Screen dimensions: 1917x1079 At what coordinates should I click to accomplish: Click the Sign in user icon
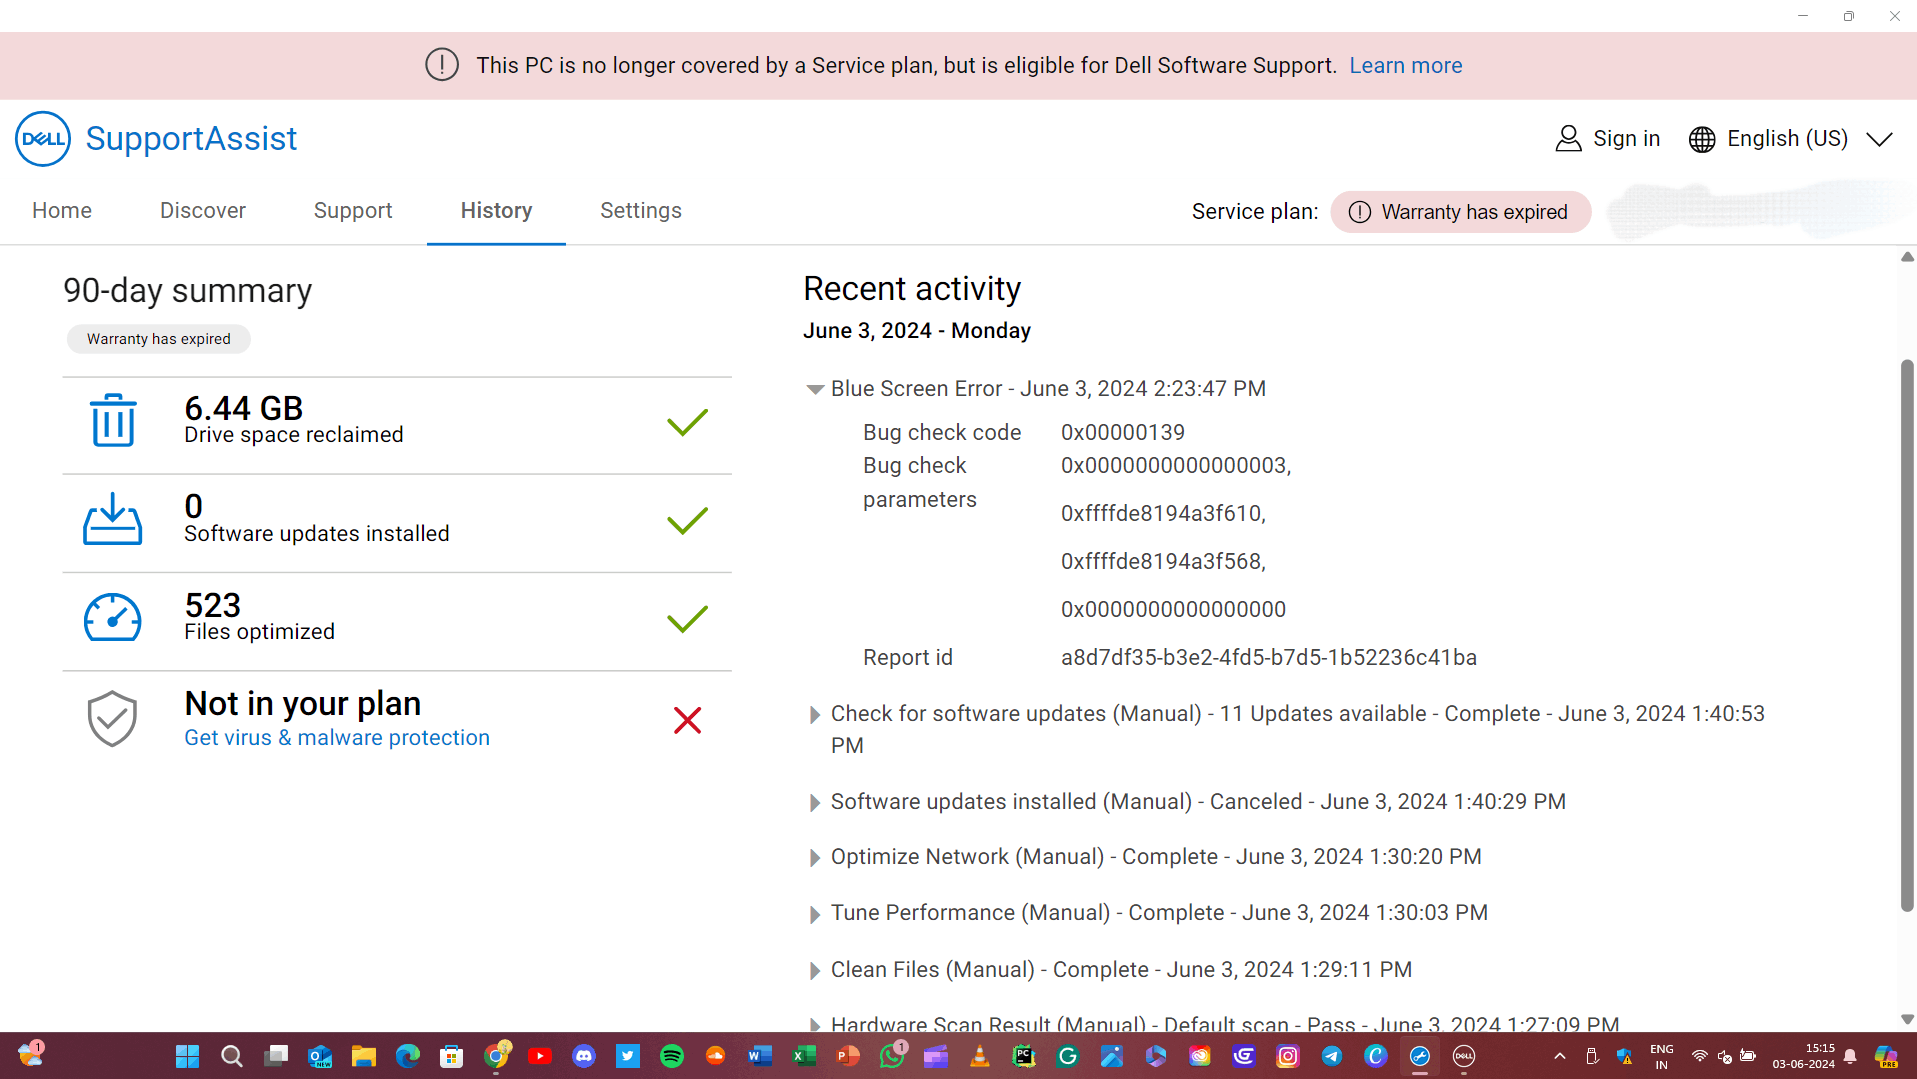pos(1568,139)
